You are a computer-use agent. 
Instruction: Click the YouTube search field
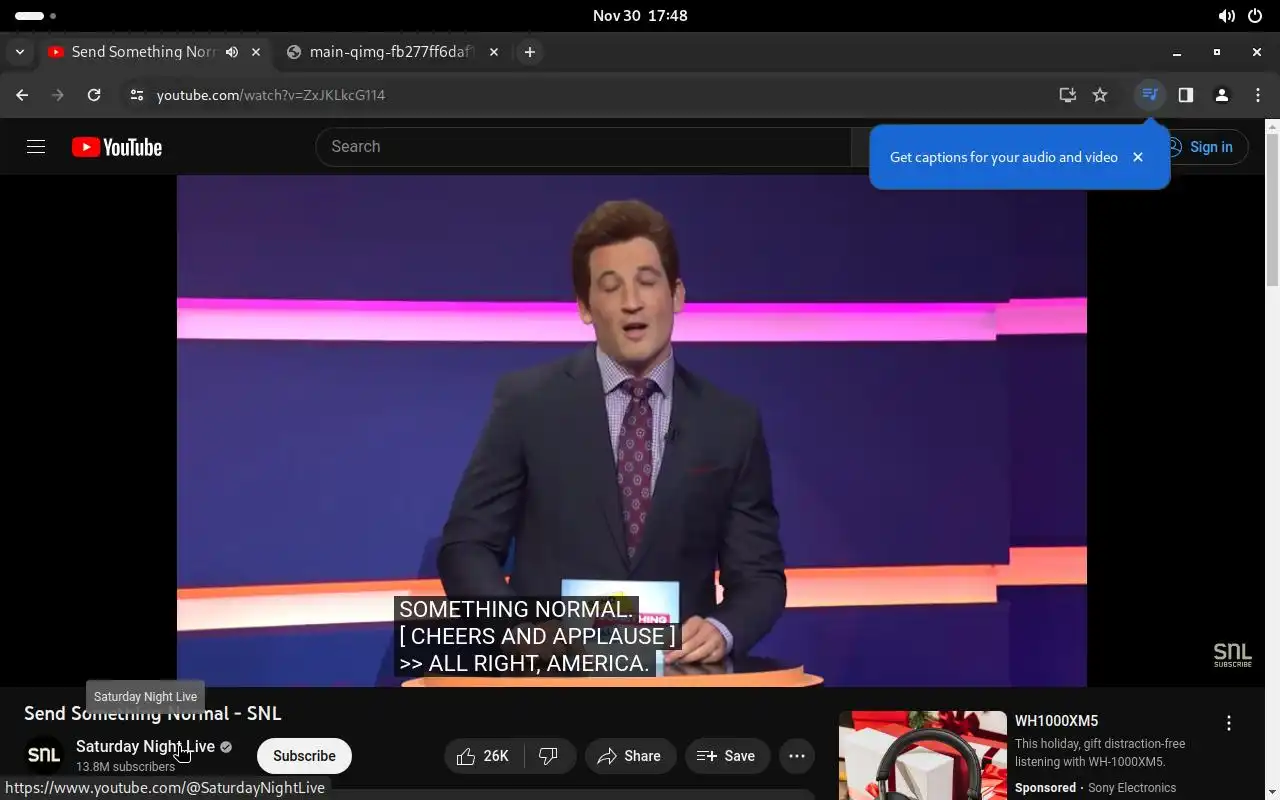click(x=583, y=146)
